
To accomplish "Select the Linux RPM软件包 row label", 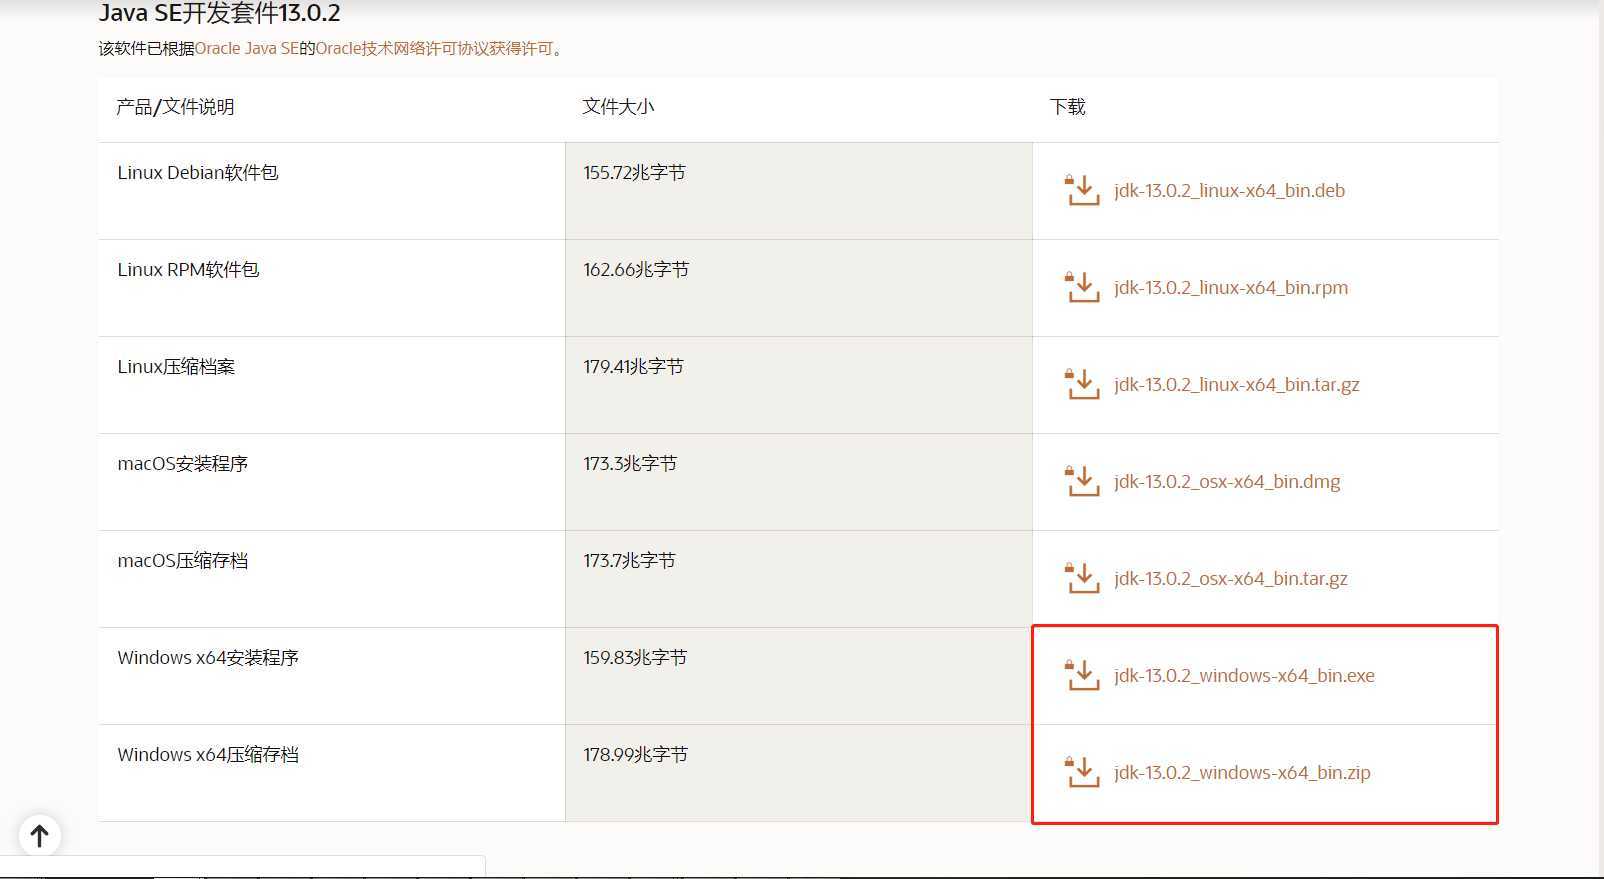I will pos(188,269).
